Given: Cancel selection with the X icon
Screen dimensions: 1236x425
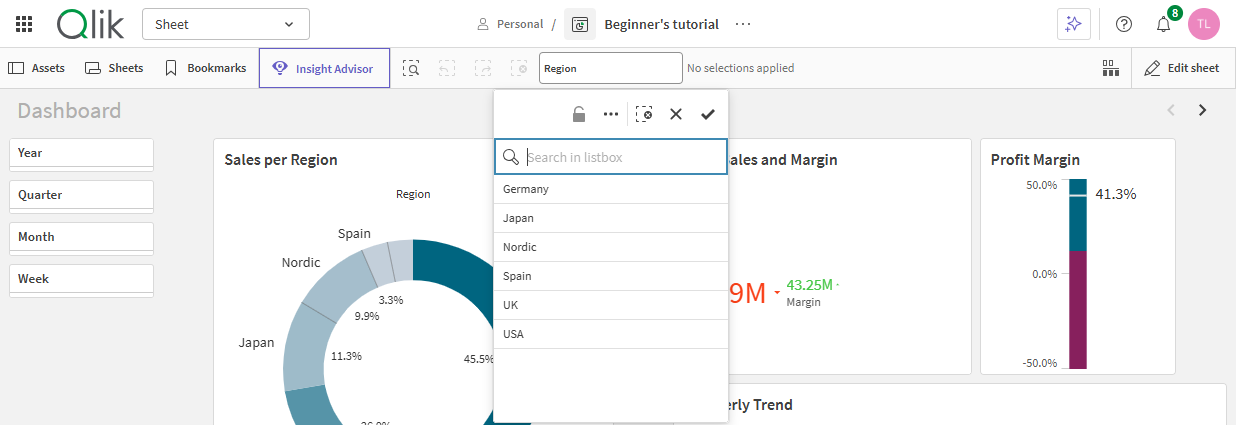Looking at the screenshot, I should tap(676, 114).
